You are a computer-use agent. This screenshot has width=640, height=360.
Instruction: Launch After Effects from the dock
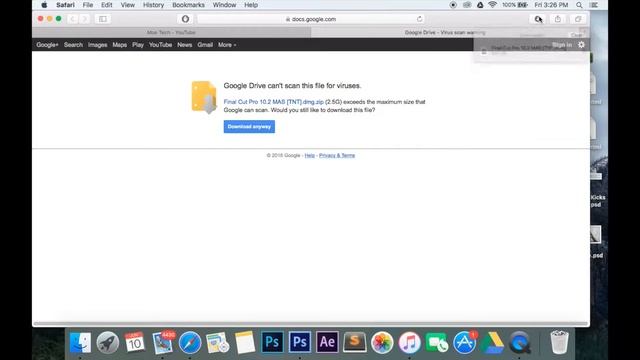327,342
